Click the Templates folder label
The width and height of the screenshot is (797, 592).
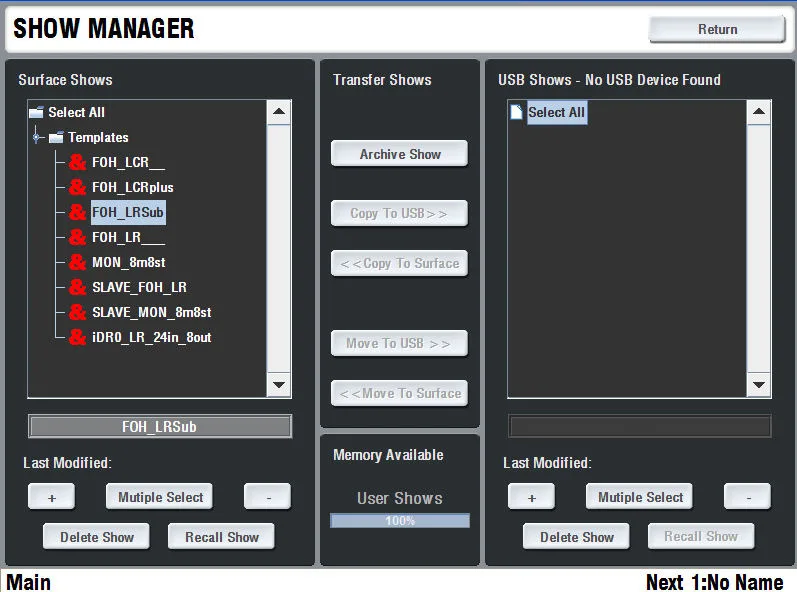[x=98, y=137]
